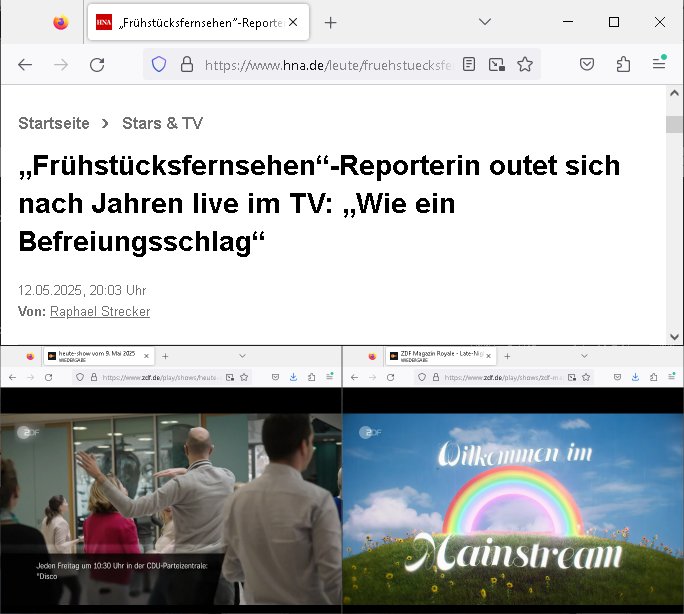Save HNA article to Pocket
This screenshot has height=614, width=684.
(588, 65)
